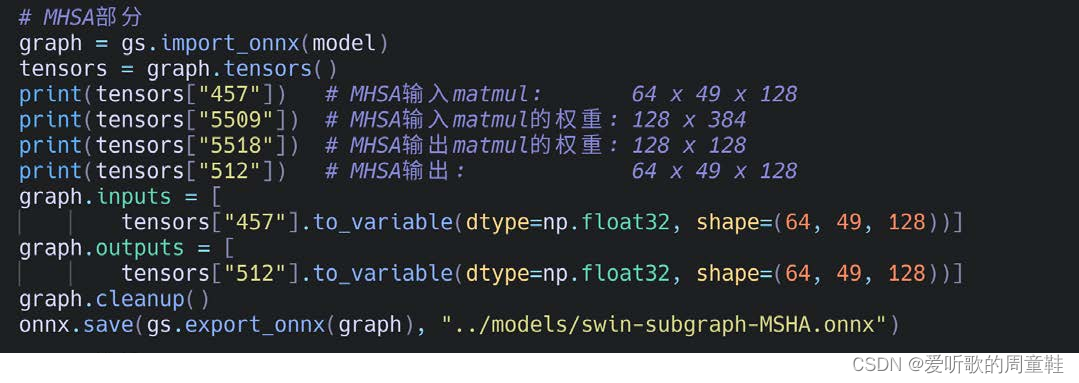
Task: Click the comment value "128 x 128"
Action: tap(689, 145)
